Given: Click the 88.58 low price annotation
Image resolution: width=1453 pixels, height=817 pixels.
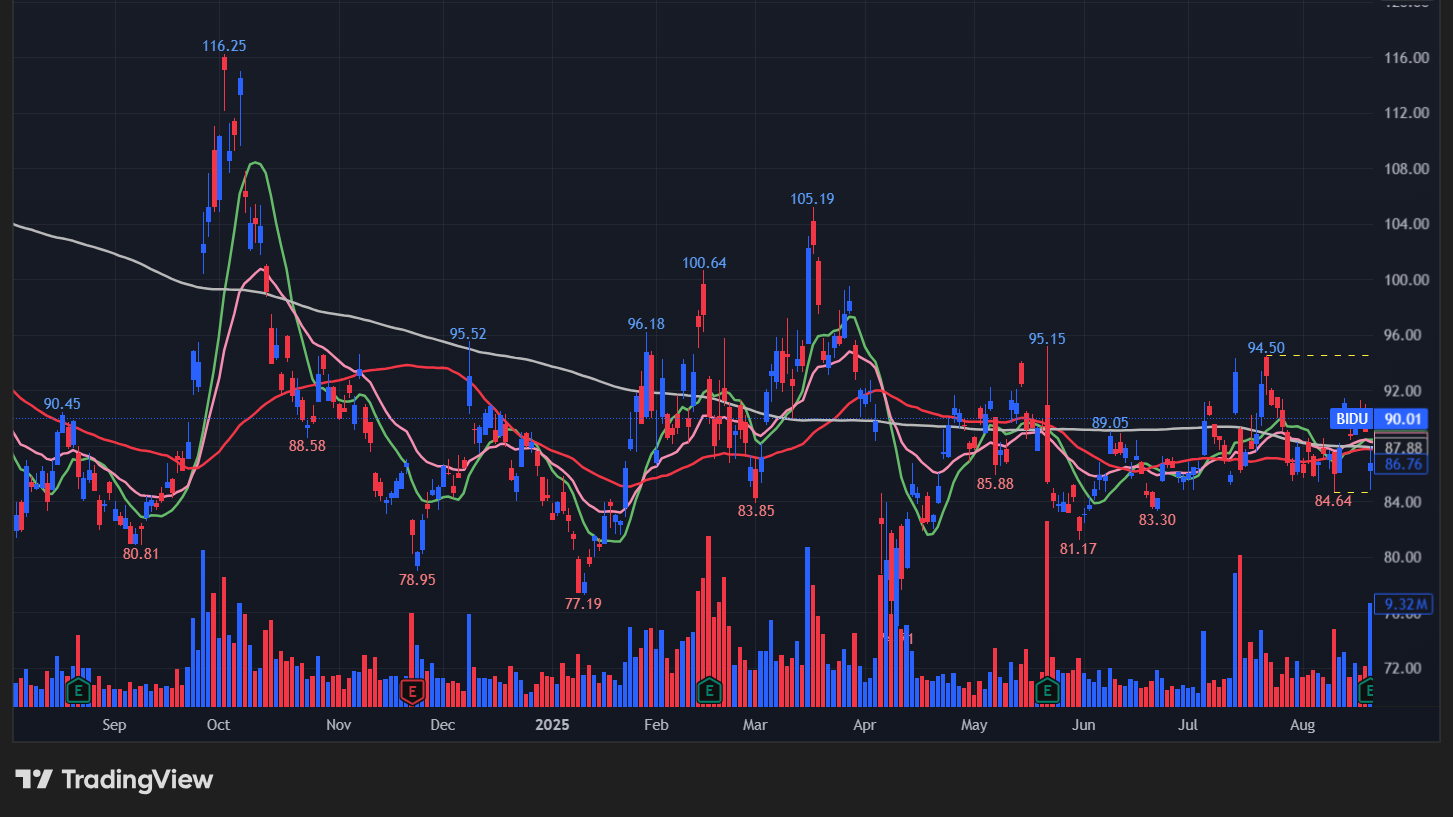Looking at the screenshot, I should [x=307, y=446].
